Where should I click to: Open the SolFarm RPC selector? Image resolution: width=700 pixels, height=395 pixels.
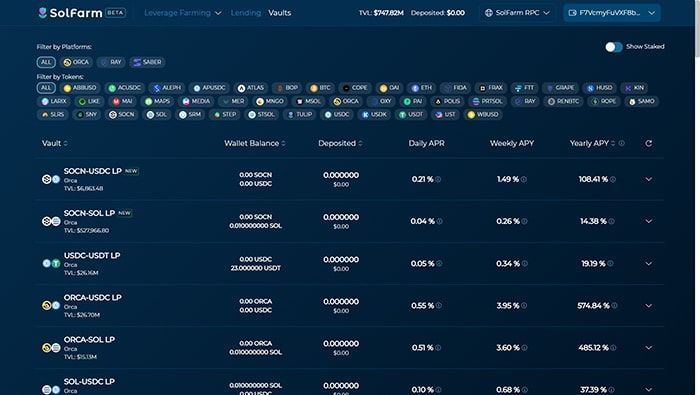[x=517, y=13]
